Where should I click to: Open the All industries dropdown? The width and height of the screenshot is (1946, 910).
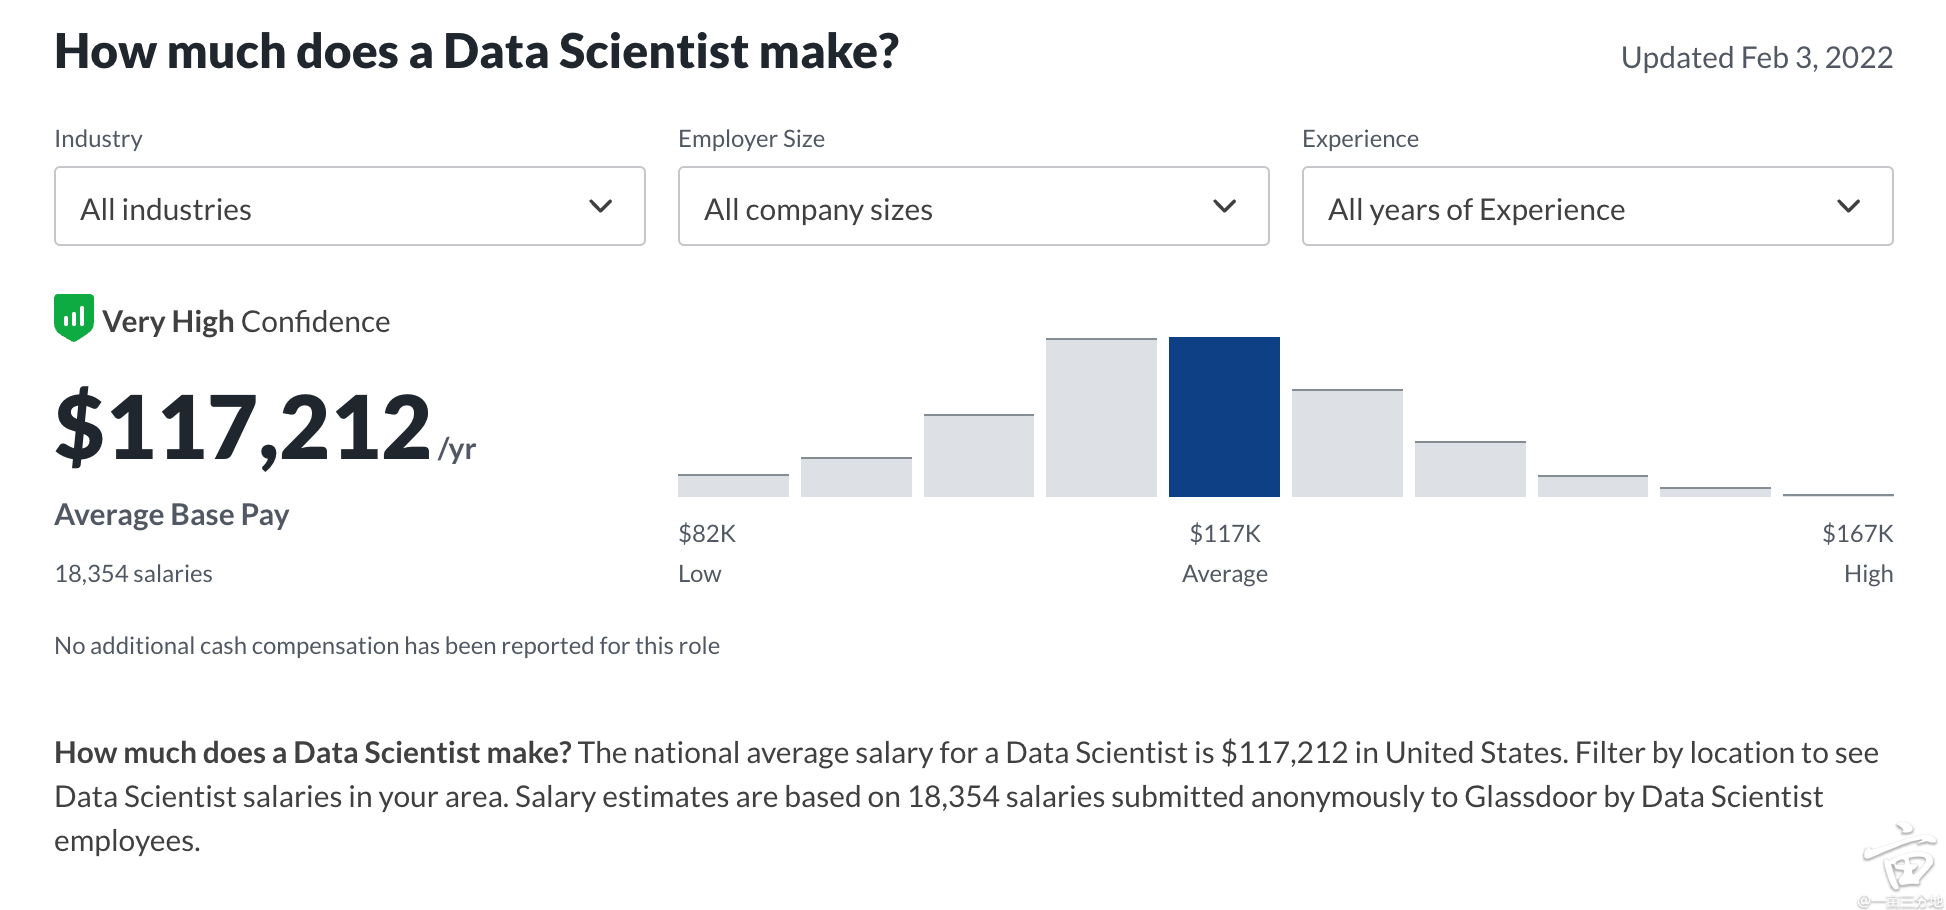[349, 207]
